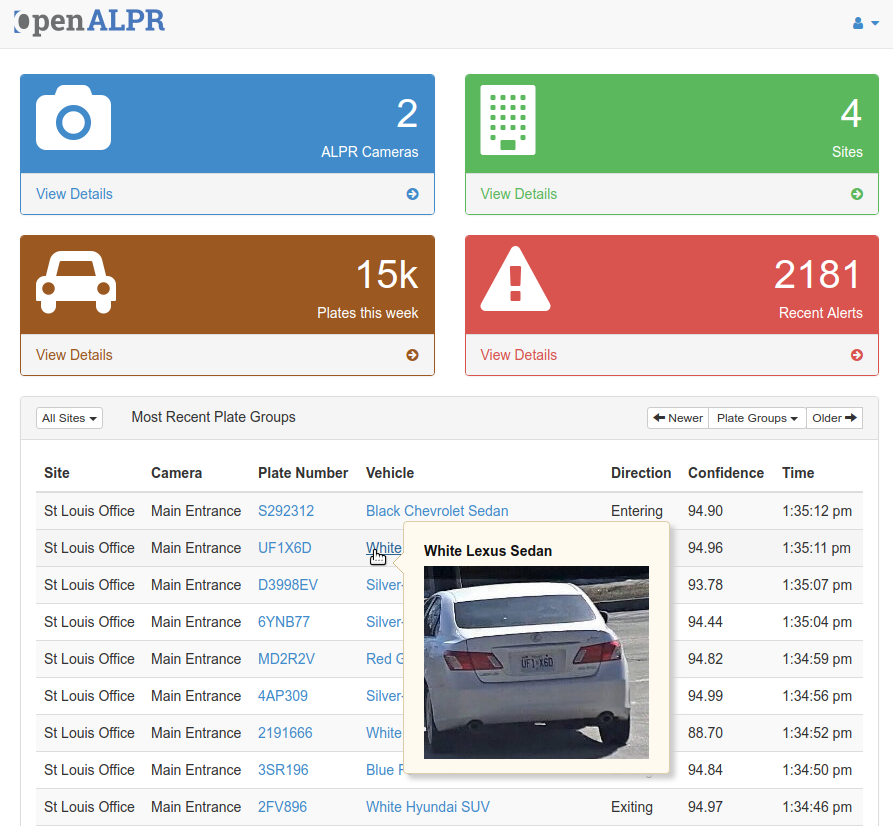Click plate number 2FV896 link
Image resolution: width=893 pixels, height=826 pixels.
pos(286,806)
